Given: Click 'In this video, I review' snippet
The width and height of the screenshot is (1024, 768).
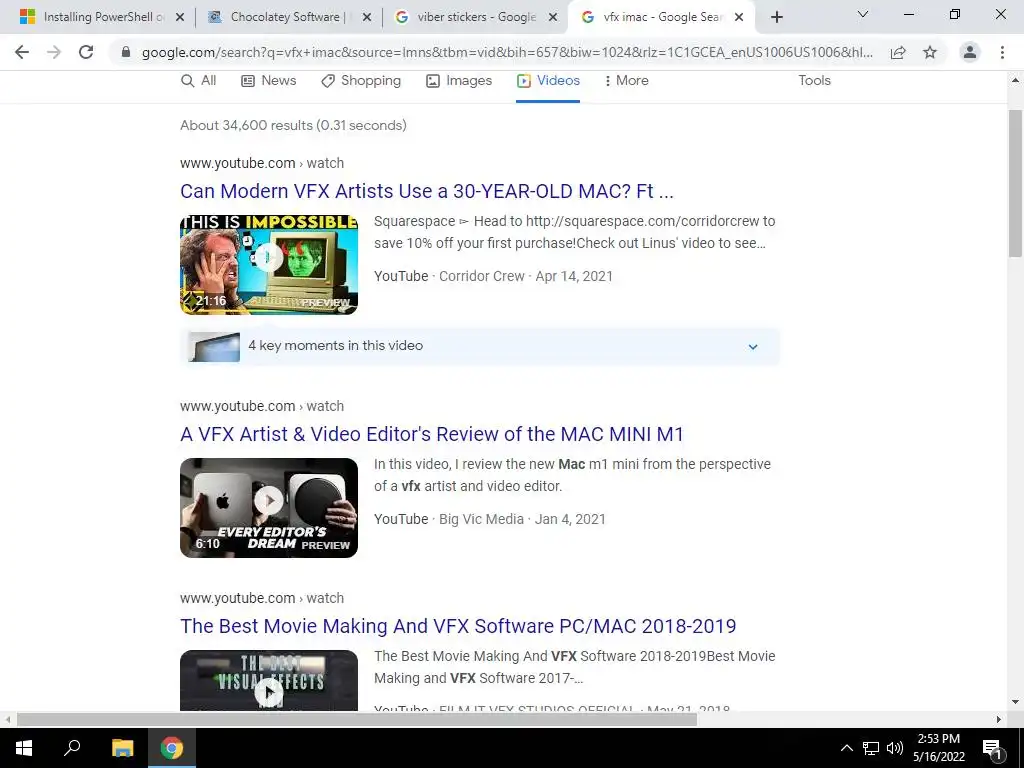Looking at the screenshot, I should pos(572,475).
